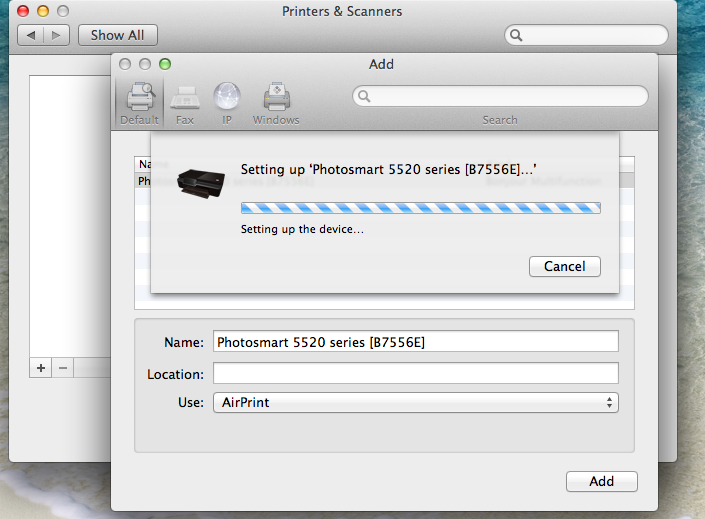Open the Use driver dropdown showing AirPrint
Viewport: 705px width, 519px height.
tap(416, 403)
